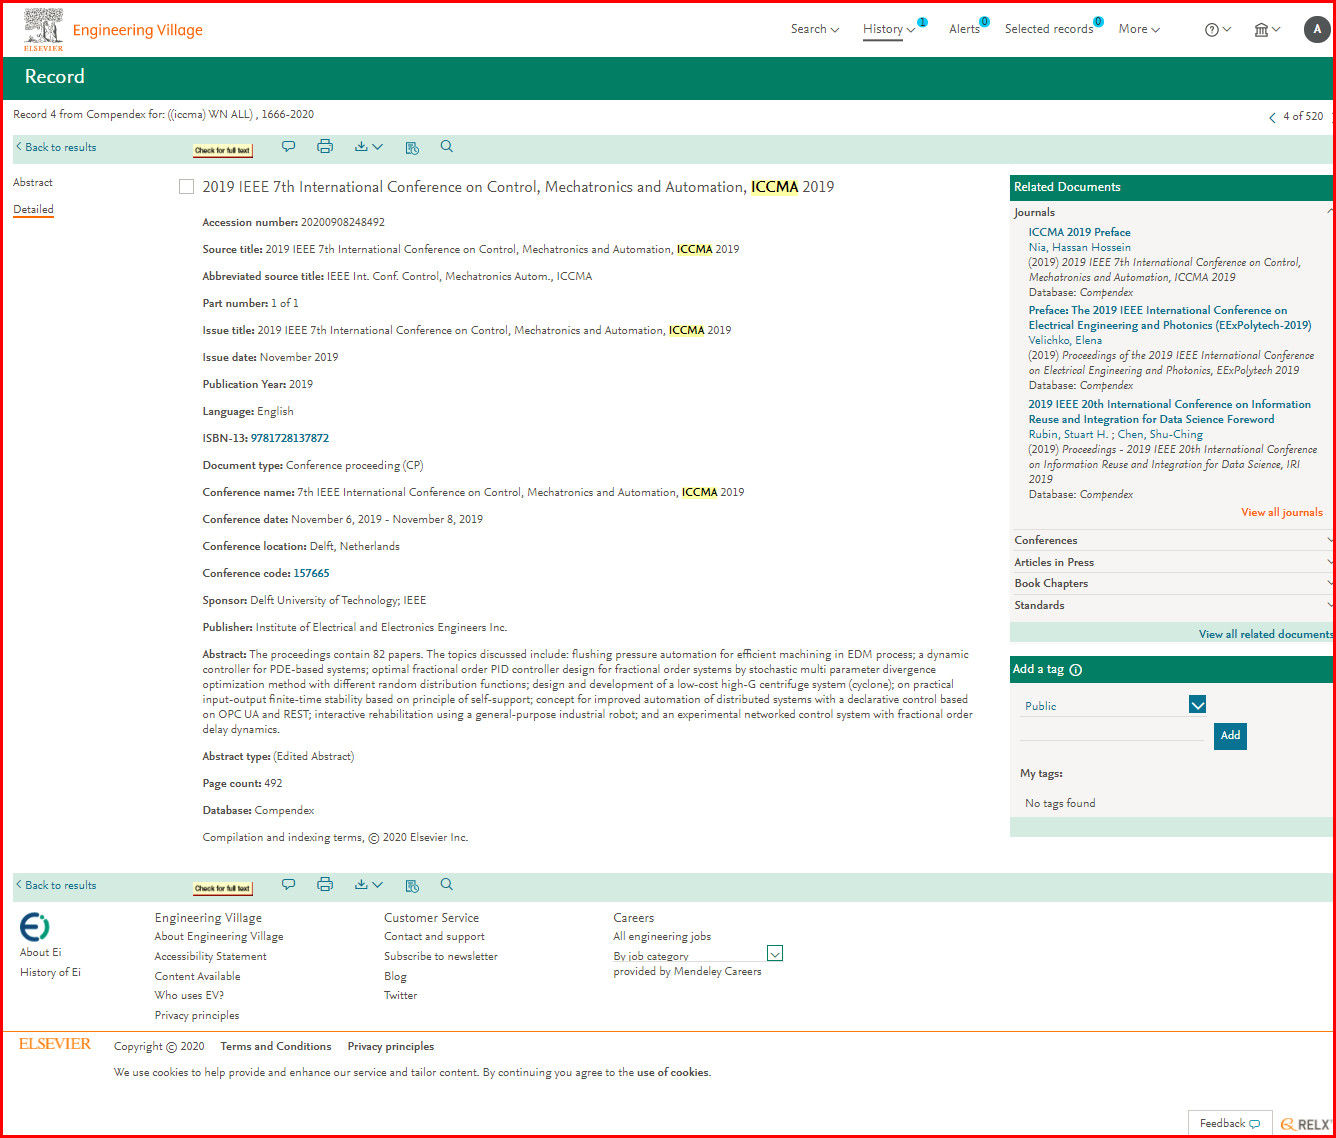The height and width of the screenshot is (1138, 1336).
Task: Switch to the Abstract view
Action: tap(33, 182)
